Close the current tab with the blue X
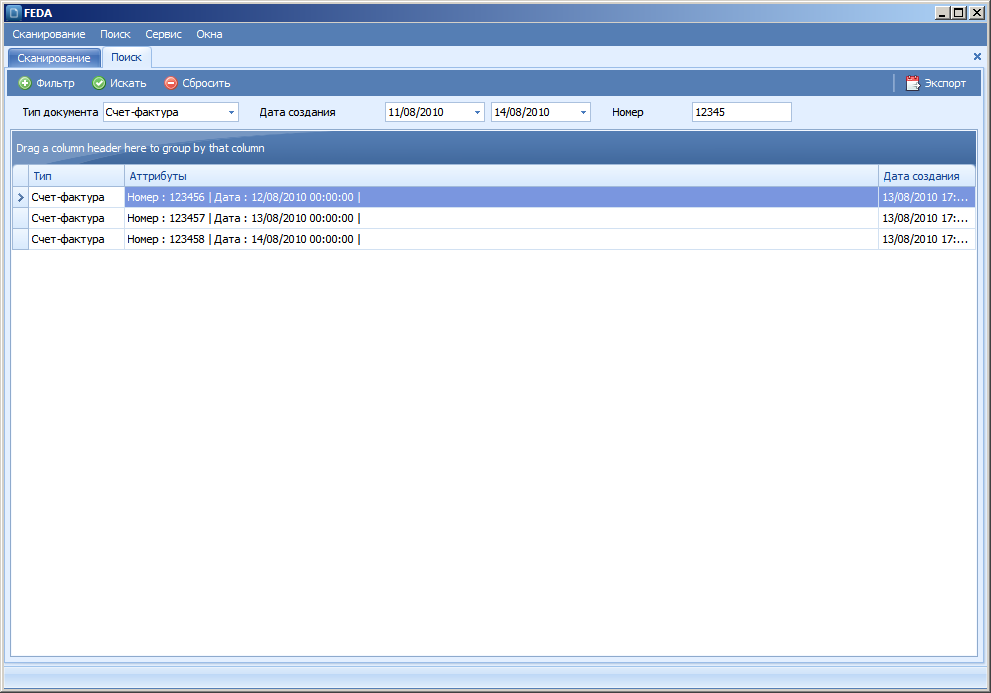The width and height of the screenshot is (991, 693). click(x=977, y=56)
